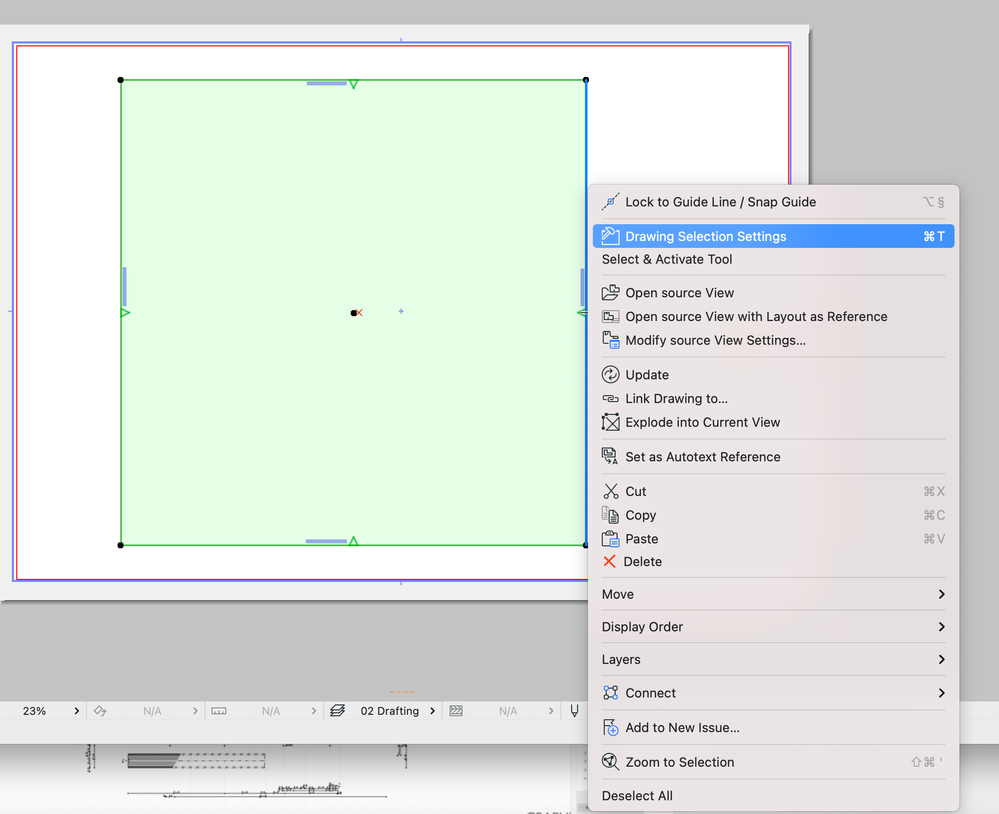Click the drawing's left edge green triangle
The width and height of the screenshot is (999, 814).
(126, 313)
